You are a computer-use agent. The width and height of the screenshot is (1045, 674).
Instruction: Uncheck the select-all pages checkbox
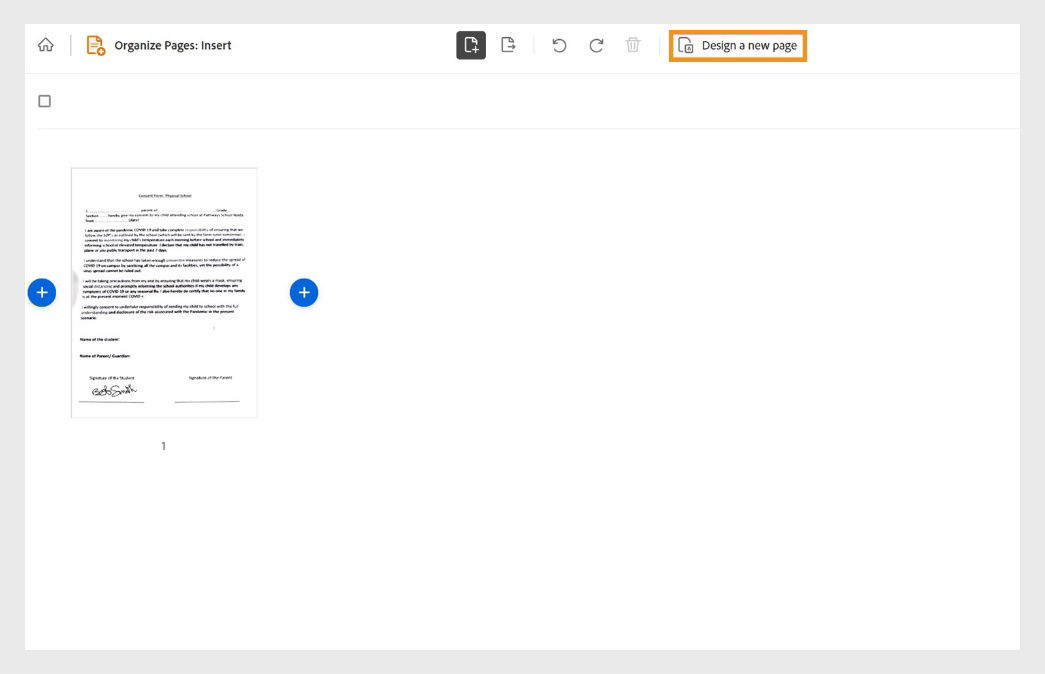tap(44, 100)
